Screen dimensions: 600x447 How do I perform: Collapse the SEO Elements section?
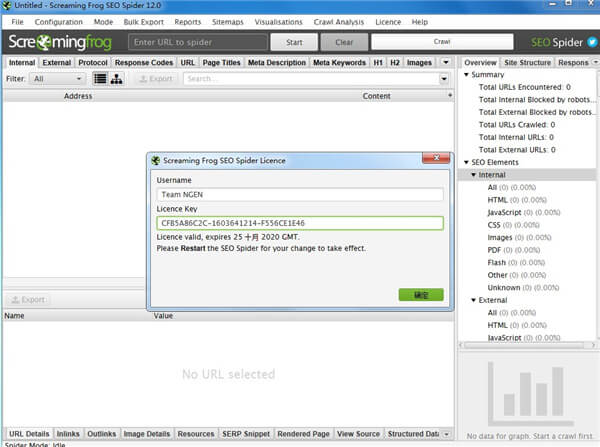click(466, 162)
